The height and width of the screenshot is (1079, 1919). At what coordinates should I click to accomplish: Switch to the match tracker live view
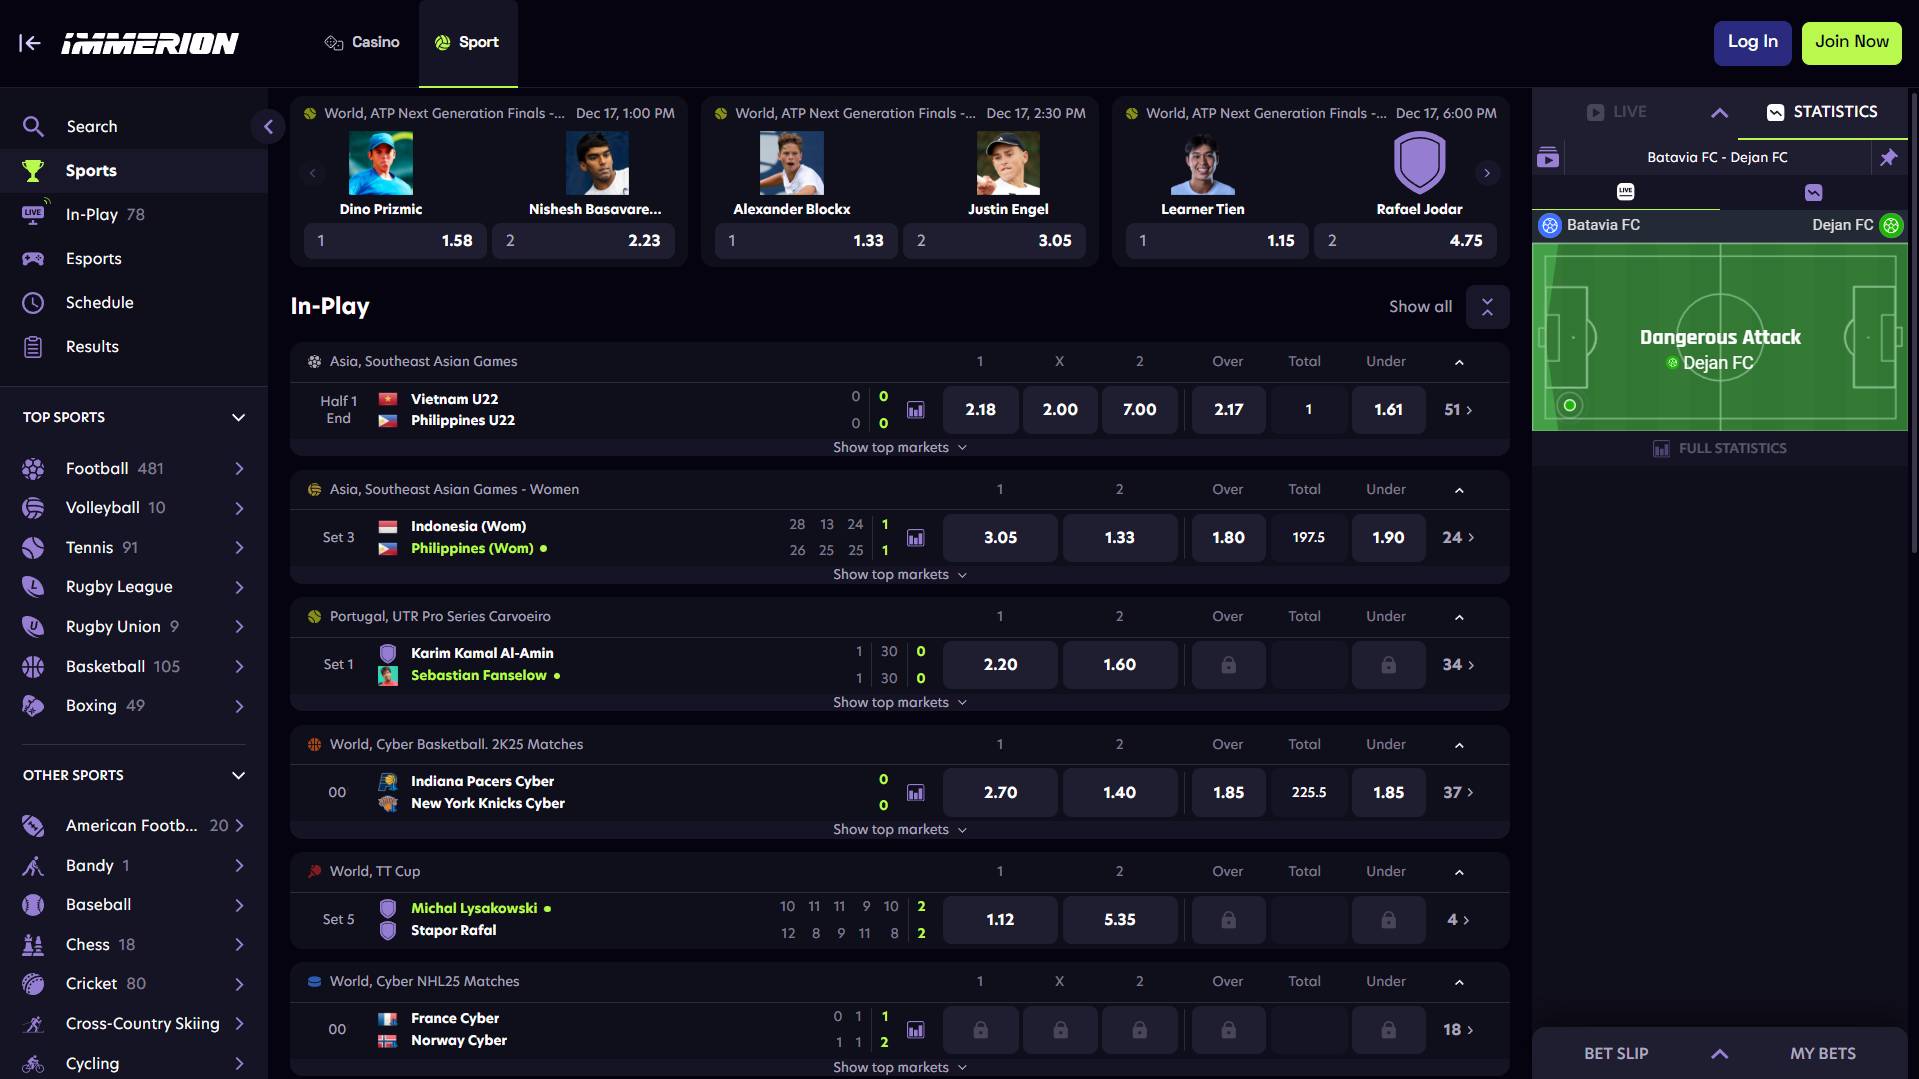[1625, 192]
